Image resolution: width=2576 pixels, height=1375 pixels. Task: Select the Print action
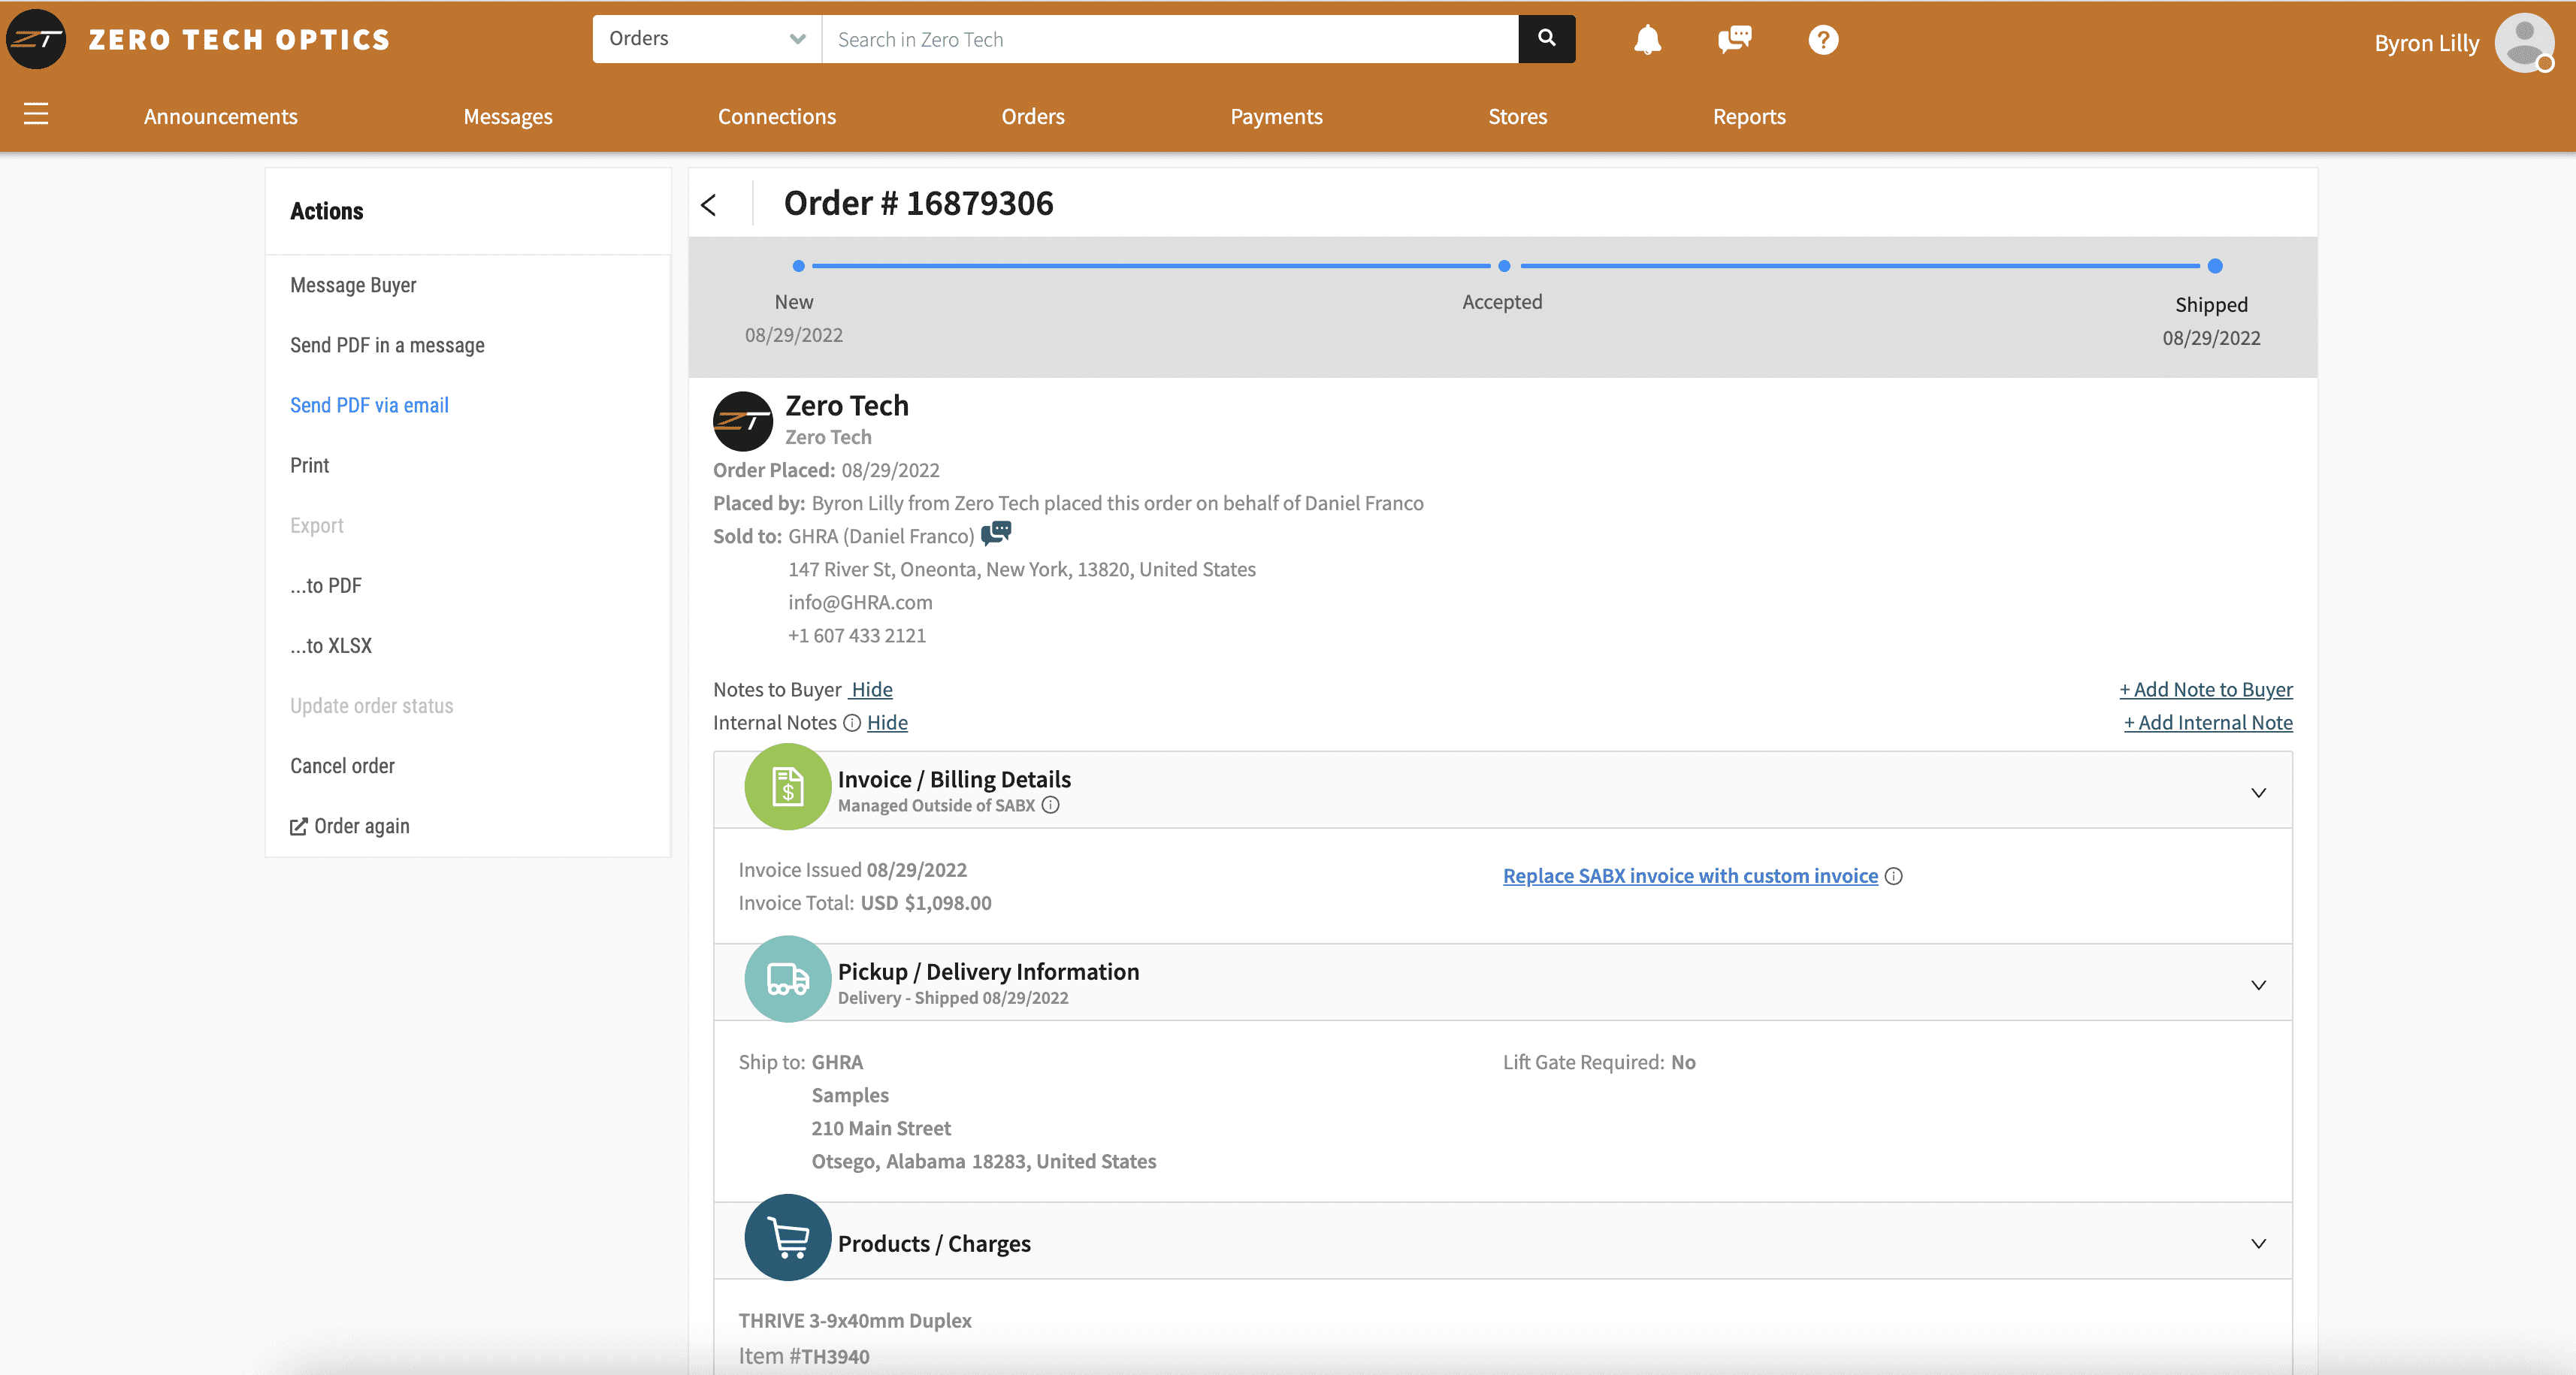click(309, 465)
